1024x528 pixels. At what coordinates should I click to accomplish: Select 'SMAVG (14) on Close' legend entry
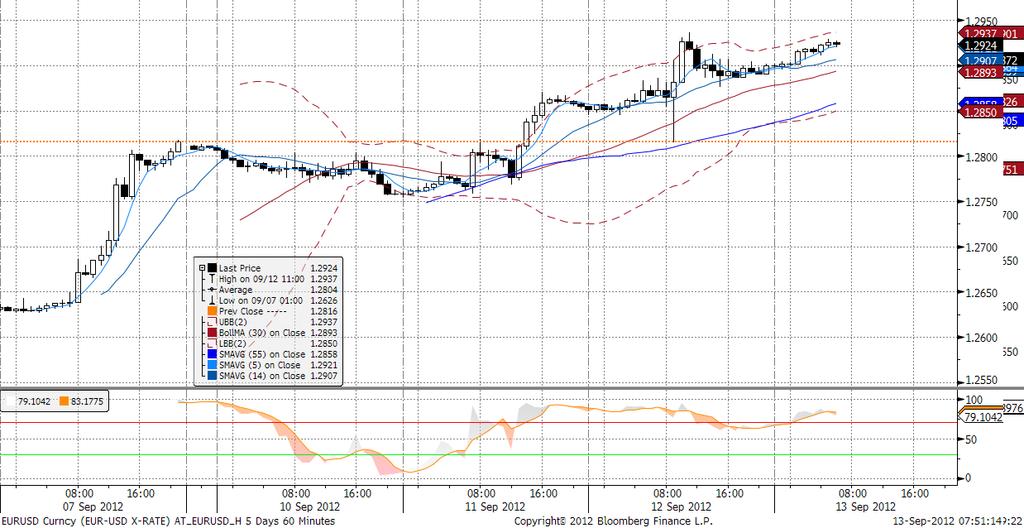262,376
